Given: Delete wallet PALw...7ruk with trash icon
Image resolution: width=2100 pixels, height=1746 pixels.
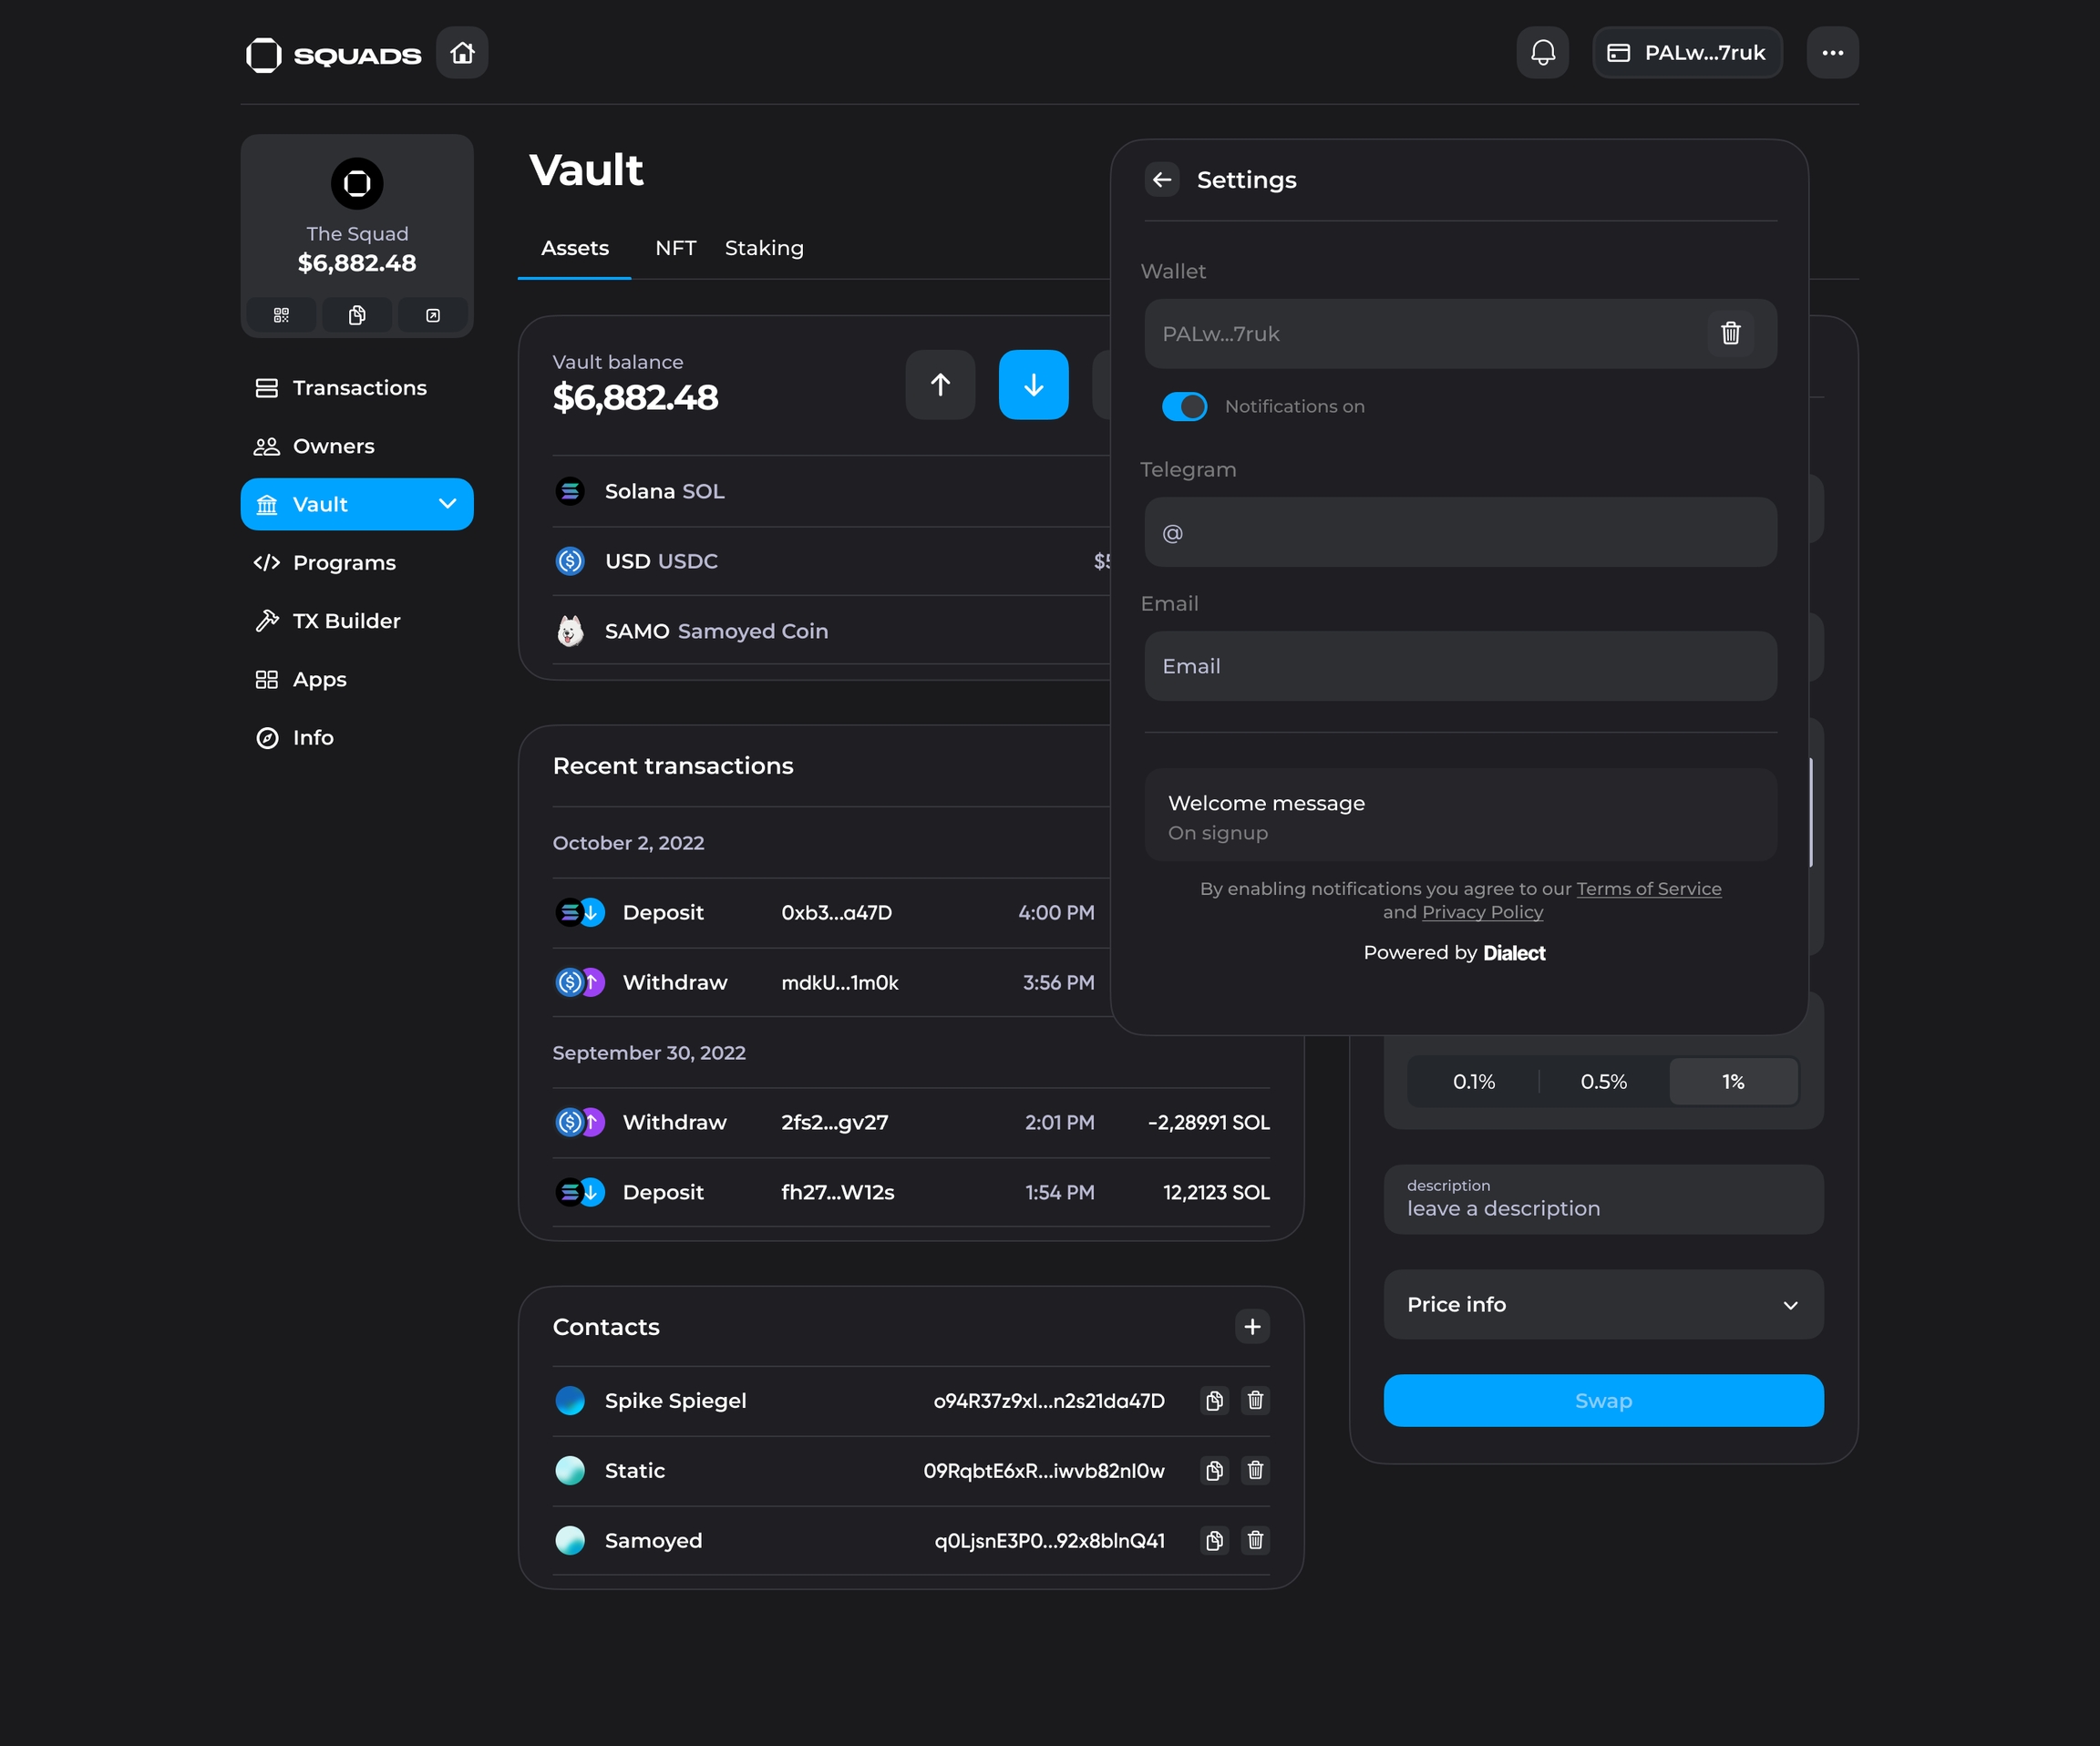Looking at the screenshot, I should coord(1729,334).
